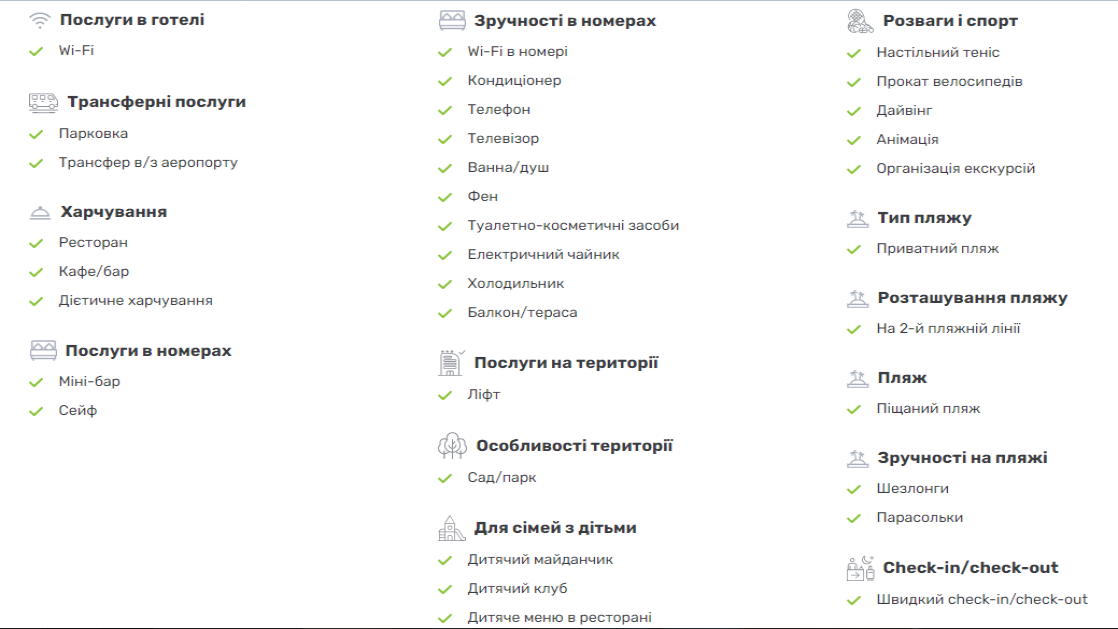Select the Приватний пляж item
1118x629 pixels.
(x=938, y=249)
